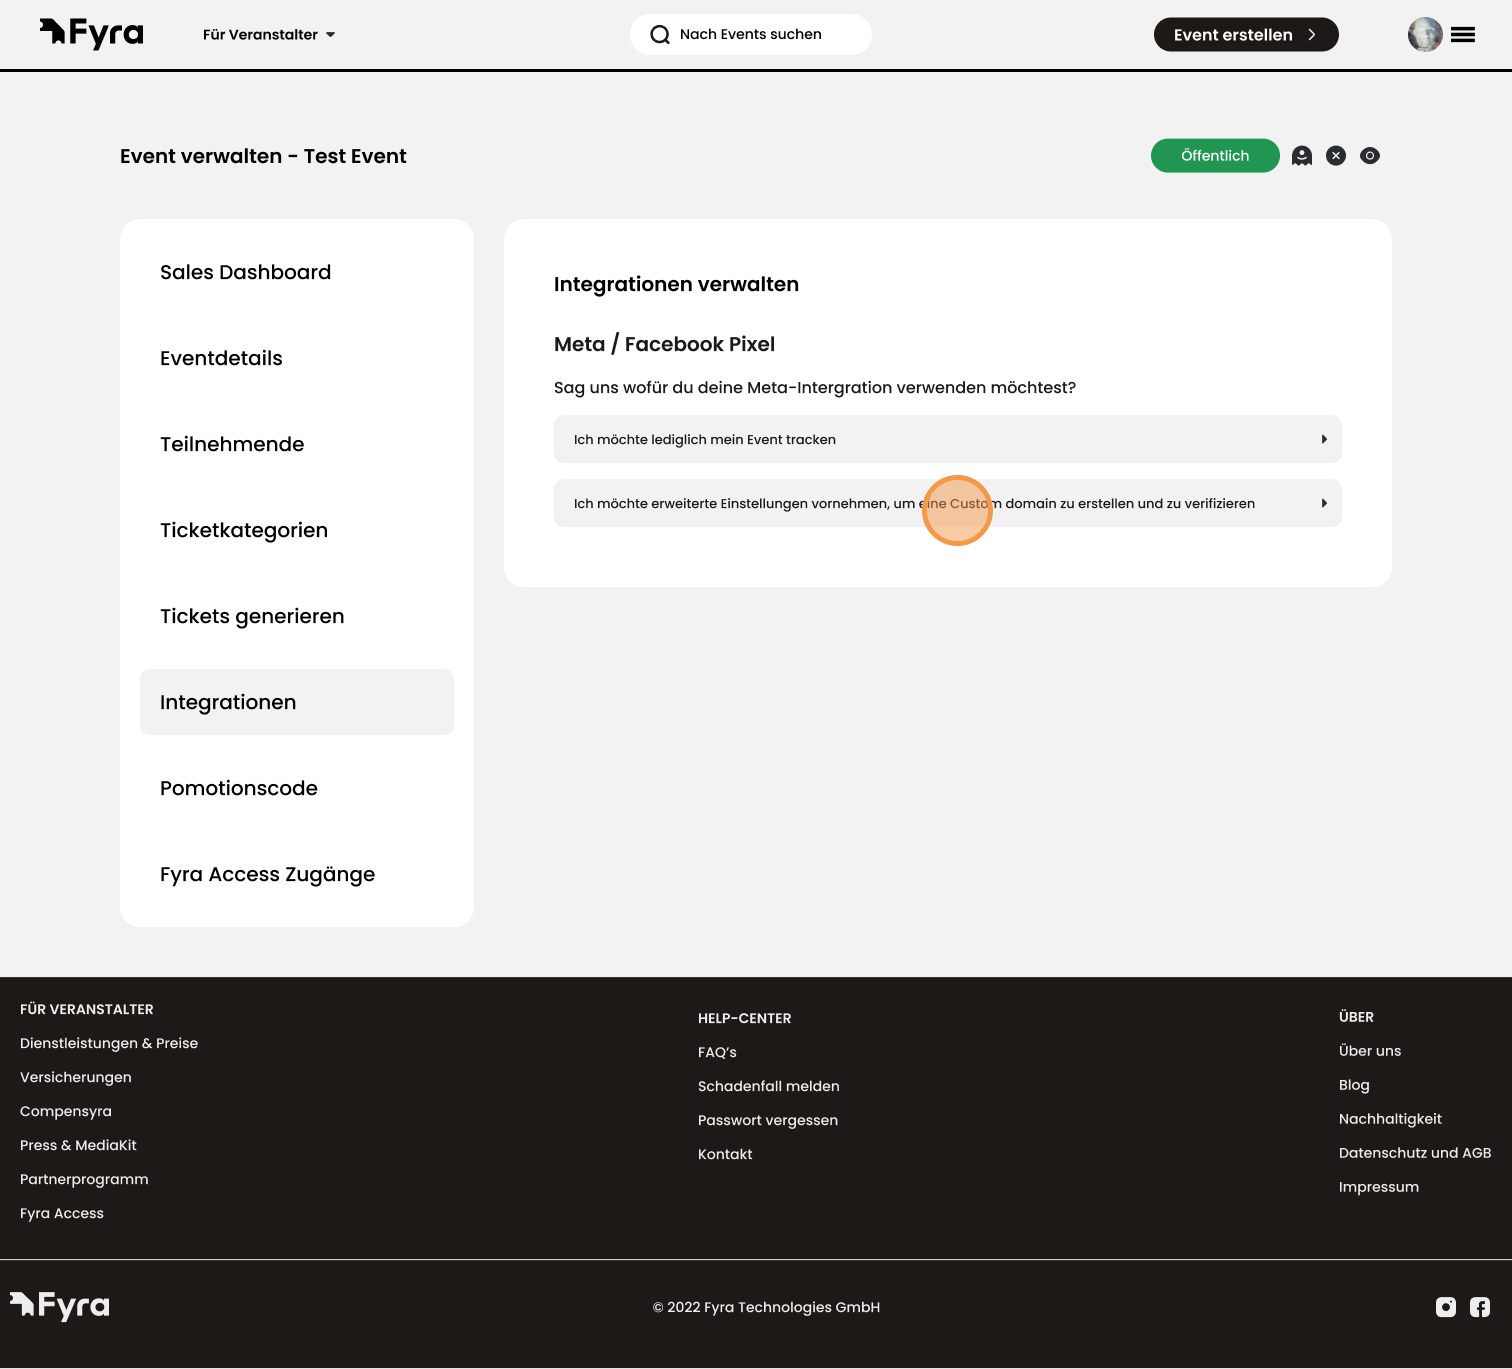Click the Nach Events suchen search field
1512x1369 pixels.
751,34
